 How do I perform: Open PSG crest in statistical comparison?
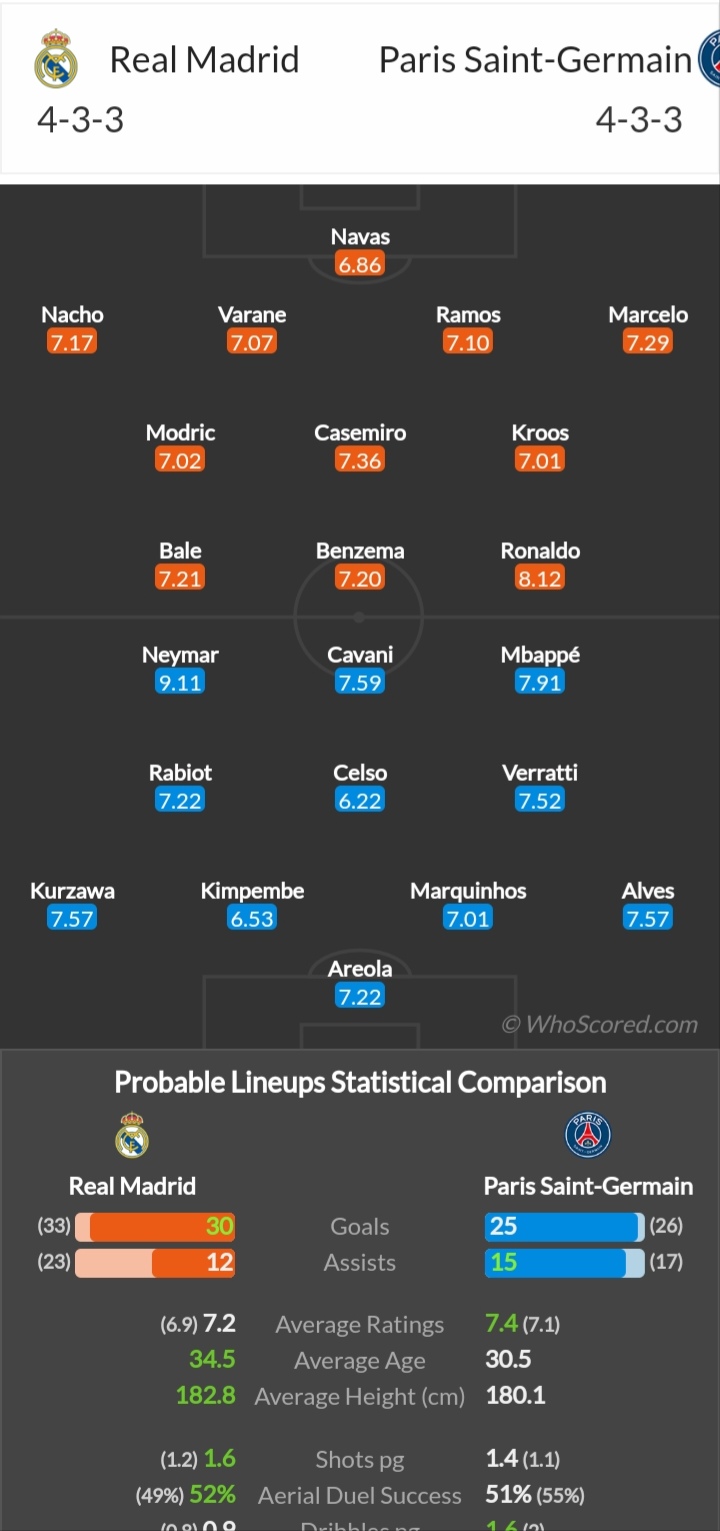click(588, 1135)
